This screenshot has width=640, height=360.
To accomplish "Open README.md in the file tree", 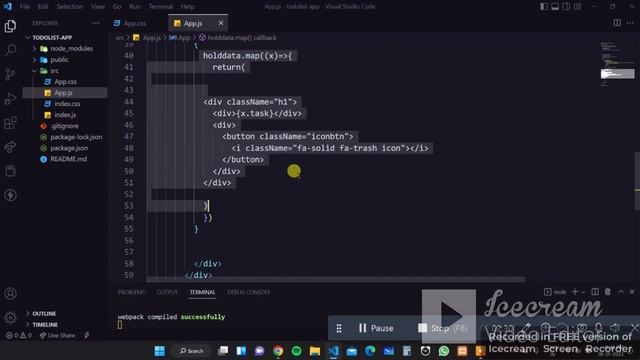I will pyautogui.click(x=68, y=159).
